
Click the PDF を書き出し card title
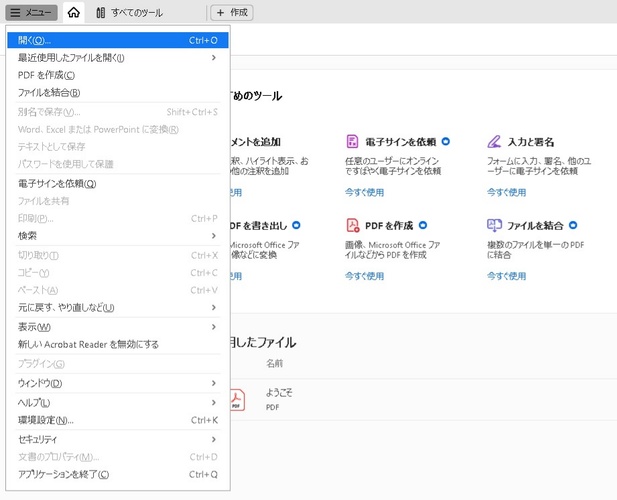[x=259, y=225]
